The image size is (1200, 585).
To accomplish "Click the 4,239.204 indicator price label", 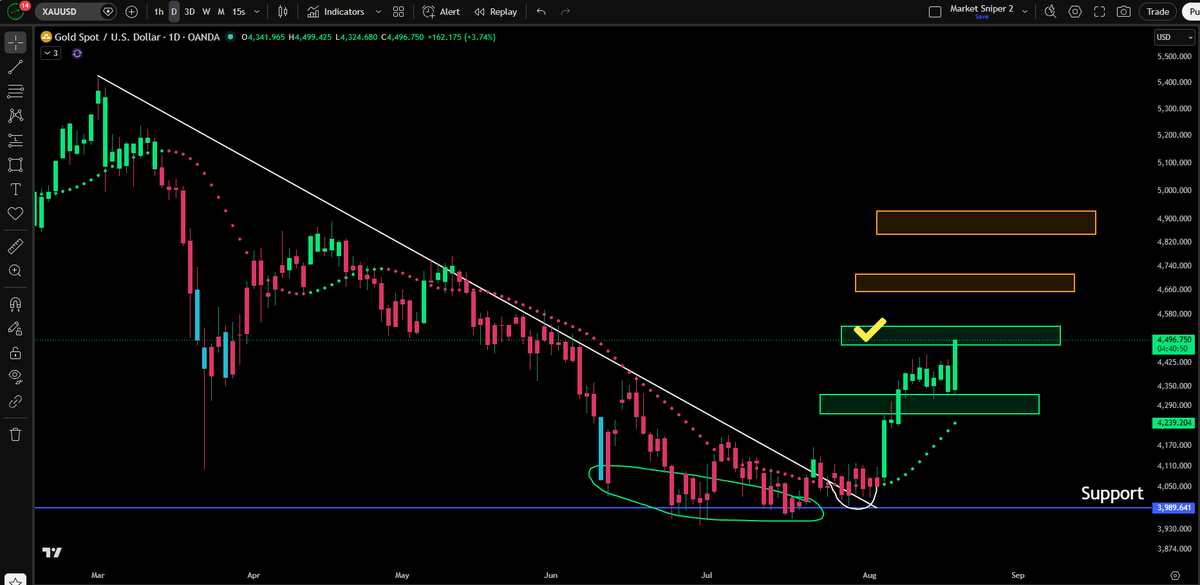I will pyautogui.click(x=1174, y=423).
